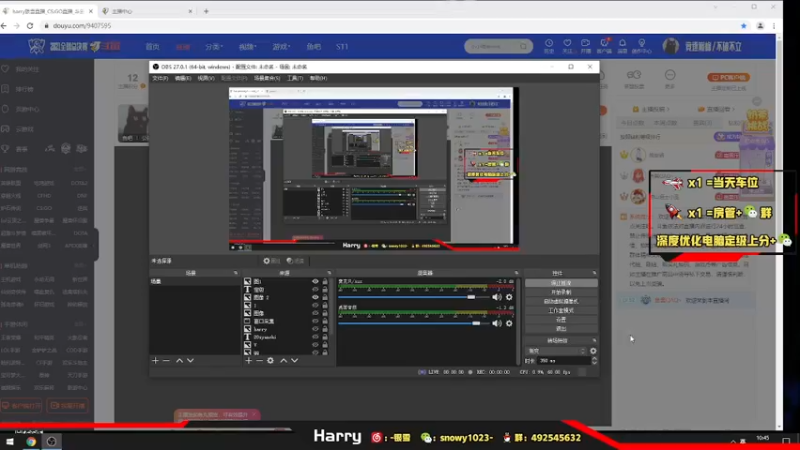The height and width of the screenshot is (450, 800).
Task: Move the scene down in the Scenes panel
Action: coord(190,361)
